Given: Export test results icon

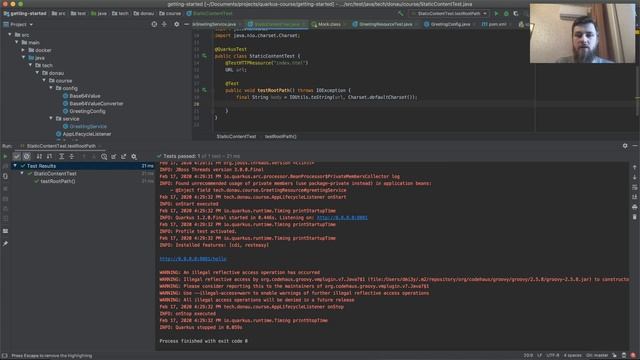Looking at the screenshot, I should pos(124,156).
